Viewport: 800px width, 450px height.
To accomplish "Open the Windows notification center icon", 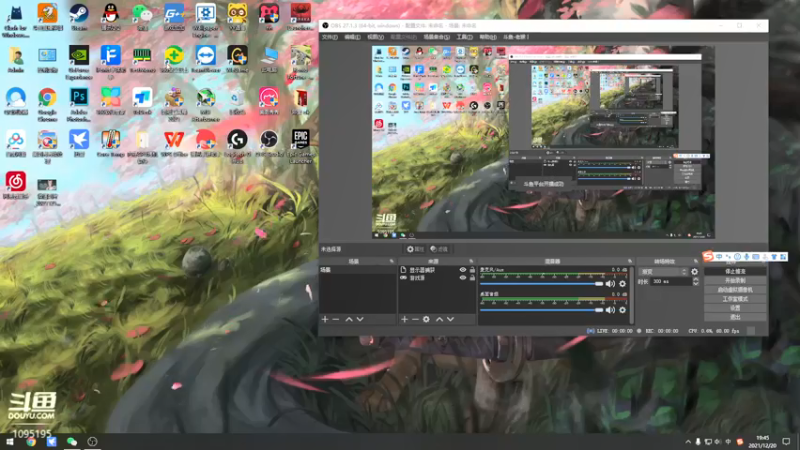I will 787,442.
